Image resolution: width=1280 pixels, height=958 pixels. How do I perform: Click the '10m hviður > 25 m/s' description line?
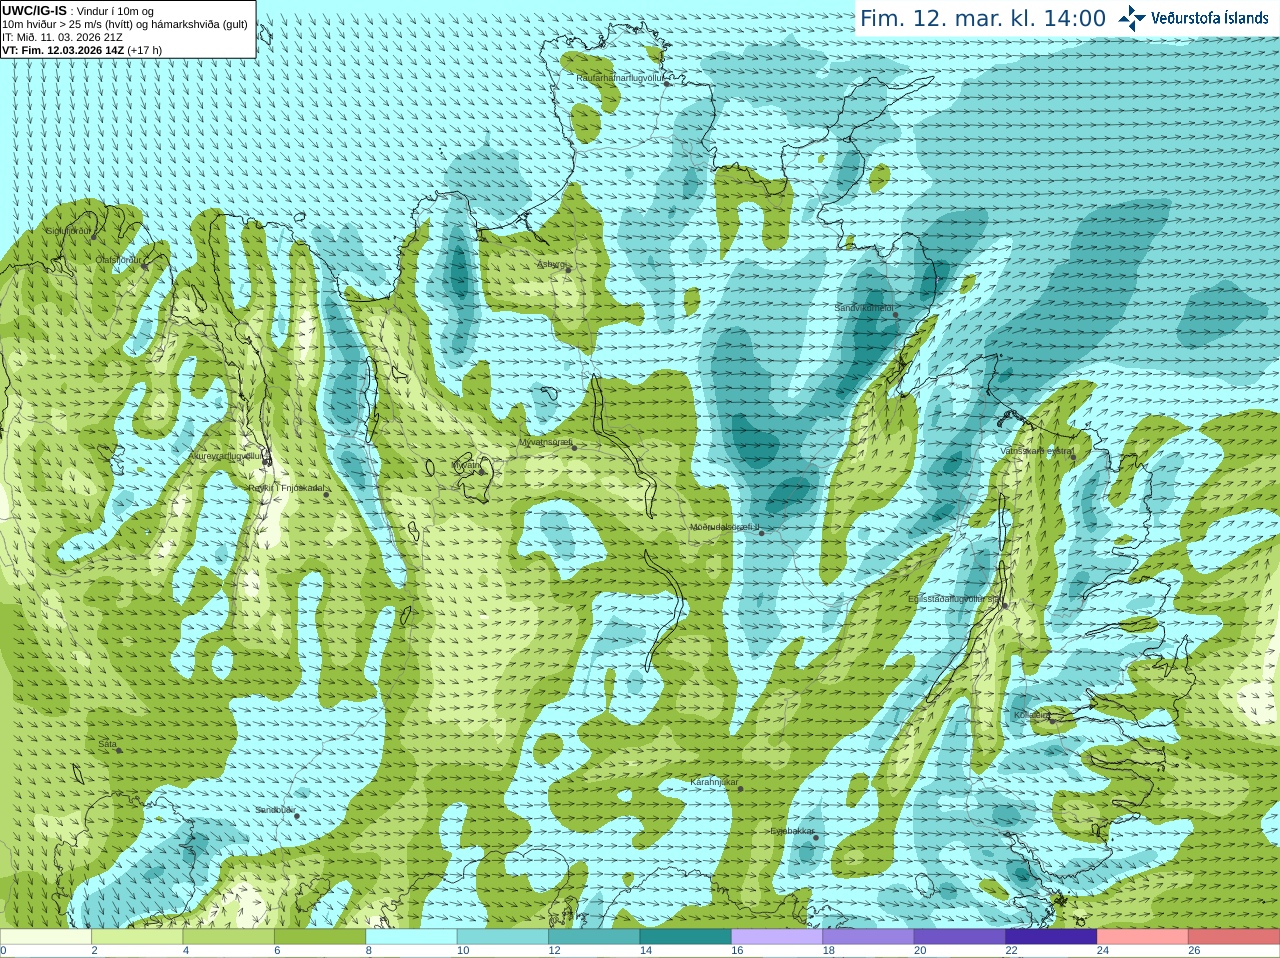[125, 24]
